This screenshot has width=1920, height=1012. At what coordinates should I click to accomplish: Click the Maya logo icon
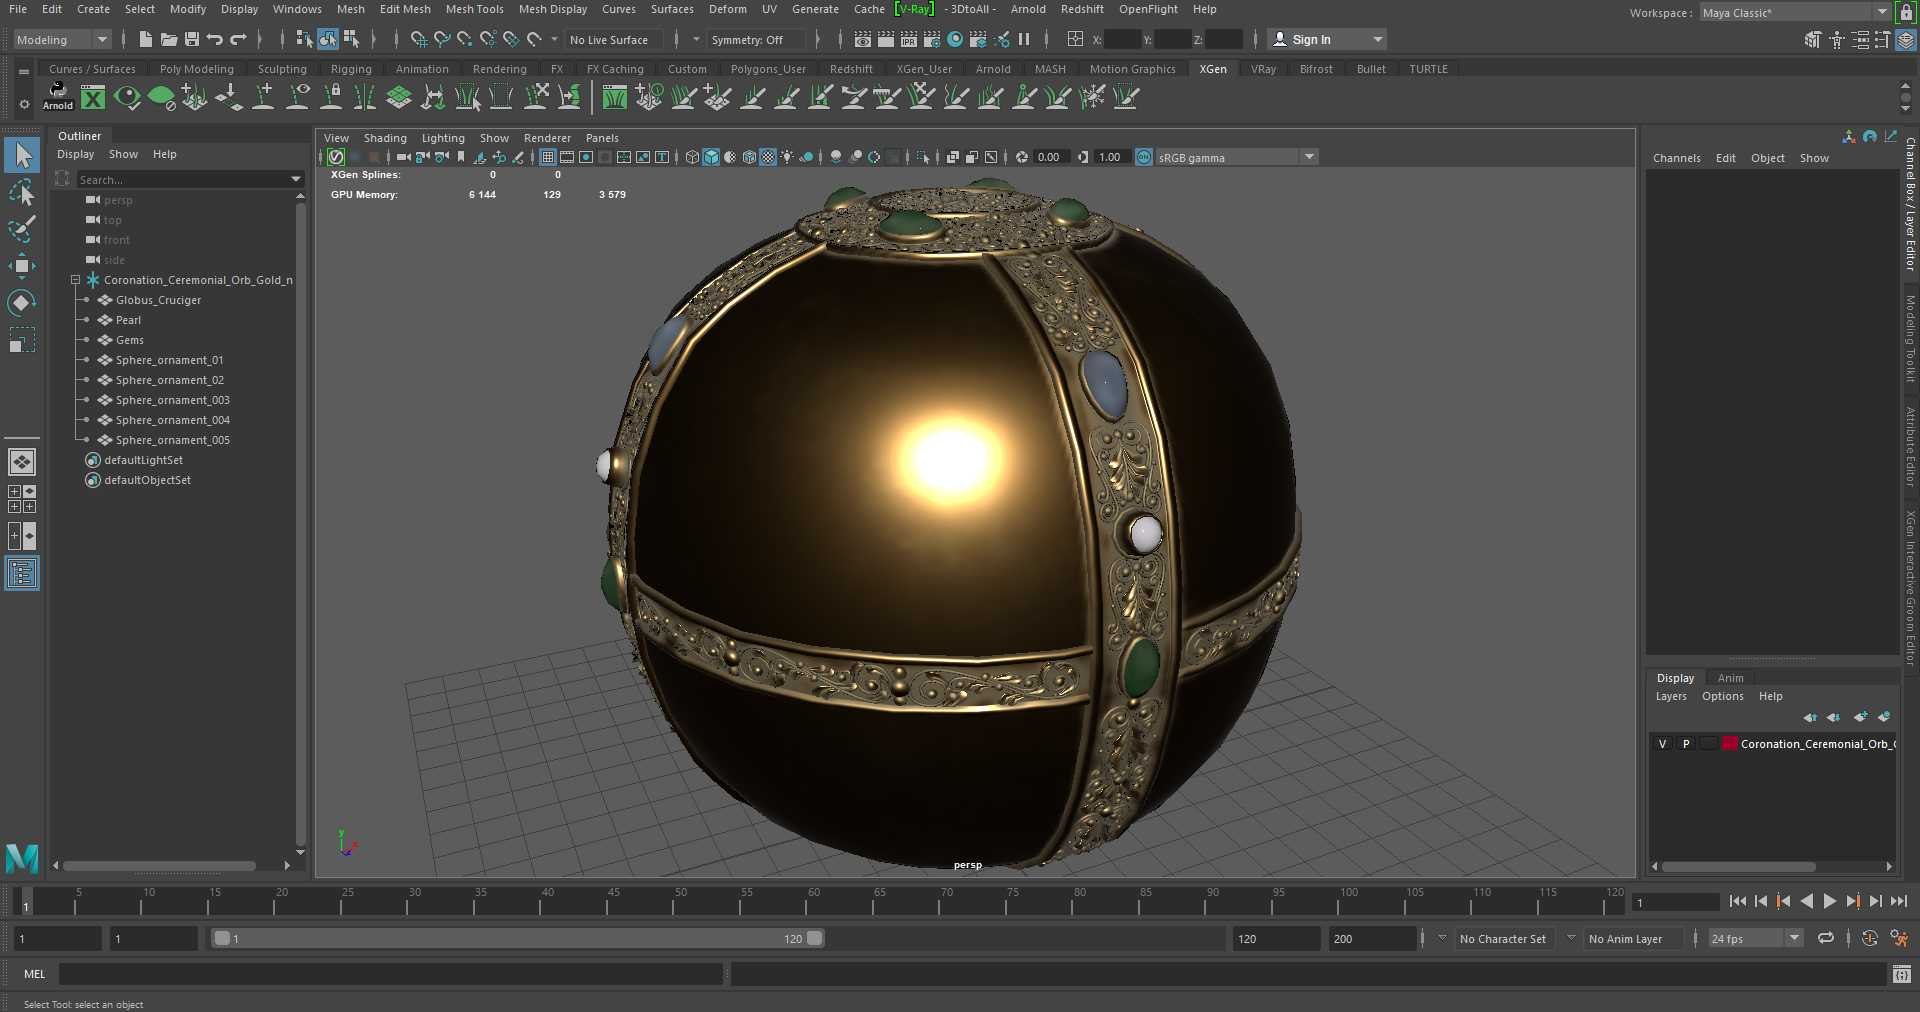pyautogui.click(x=22, y=858)
